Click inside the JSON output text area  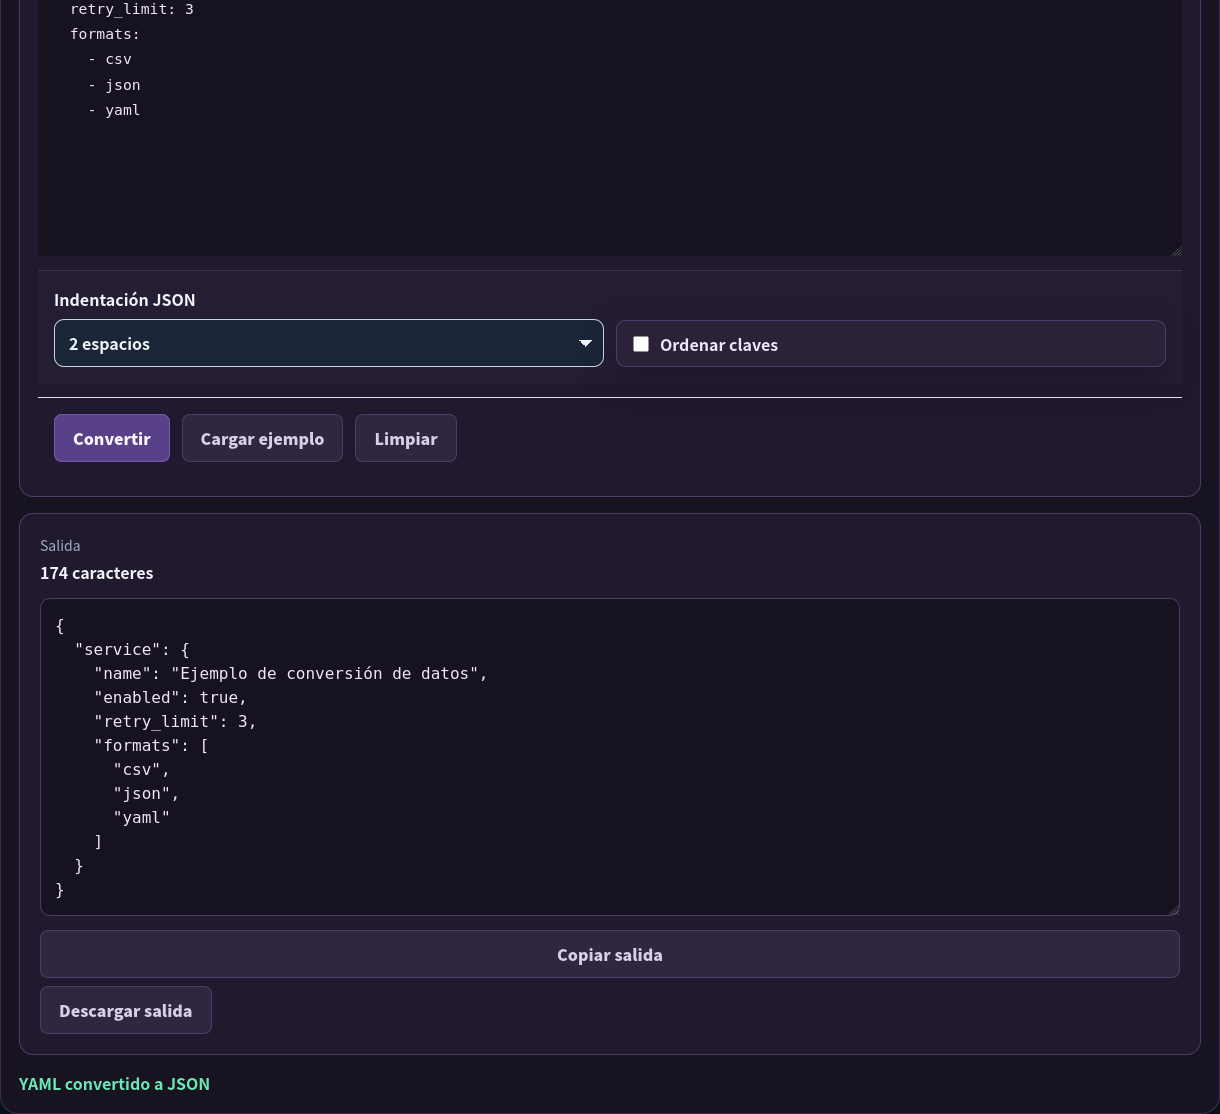point(610,757)
